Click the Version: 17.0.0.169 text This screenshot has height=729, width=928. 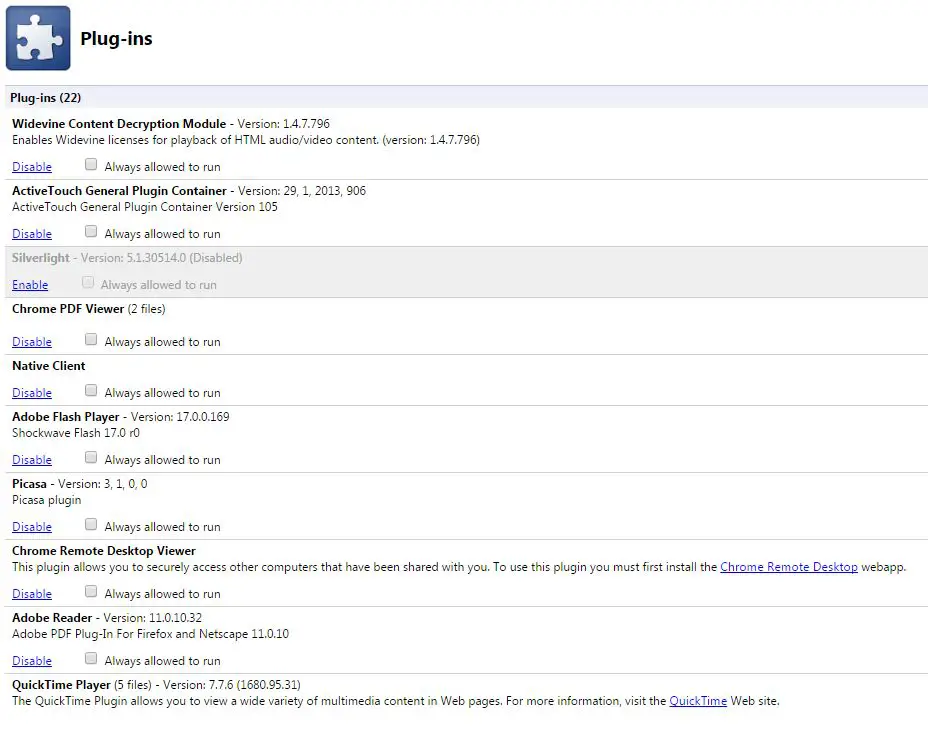[180, 417]
